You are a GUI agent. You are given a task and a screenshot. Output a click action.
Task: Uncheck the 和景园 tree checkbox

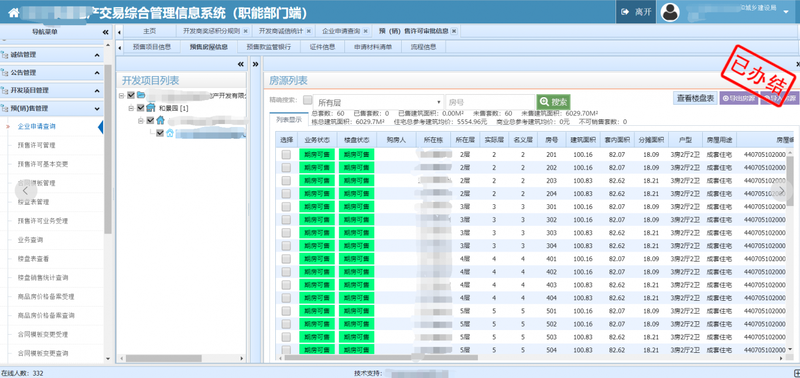click(x=141, y=108)
